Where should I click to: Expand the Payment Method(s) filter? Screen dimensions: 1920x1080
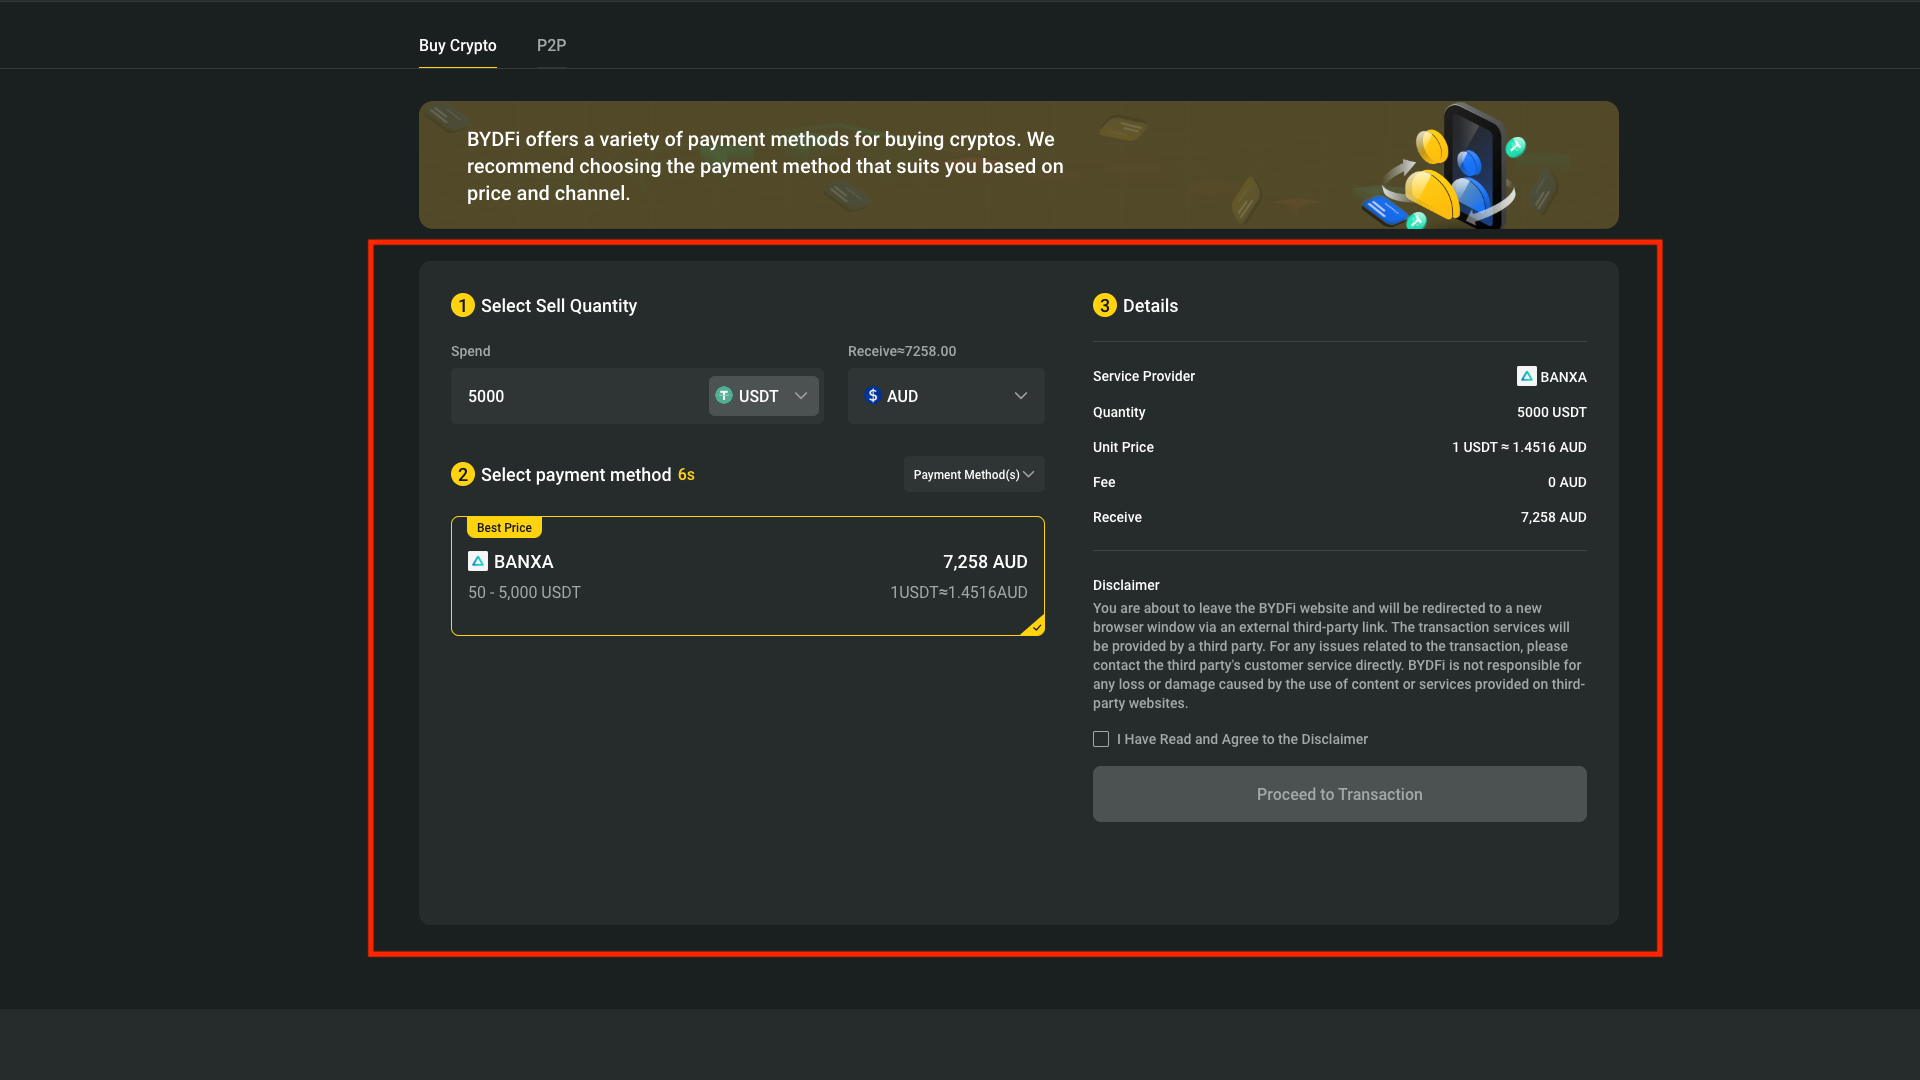(974, 474)
